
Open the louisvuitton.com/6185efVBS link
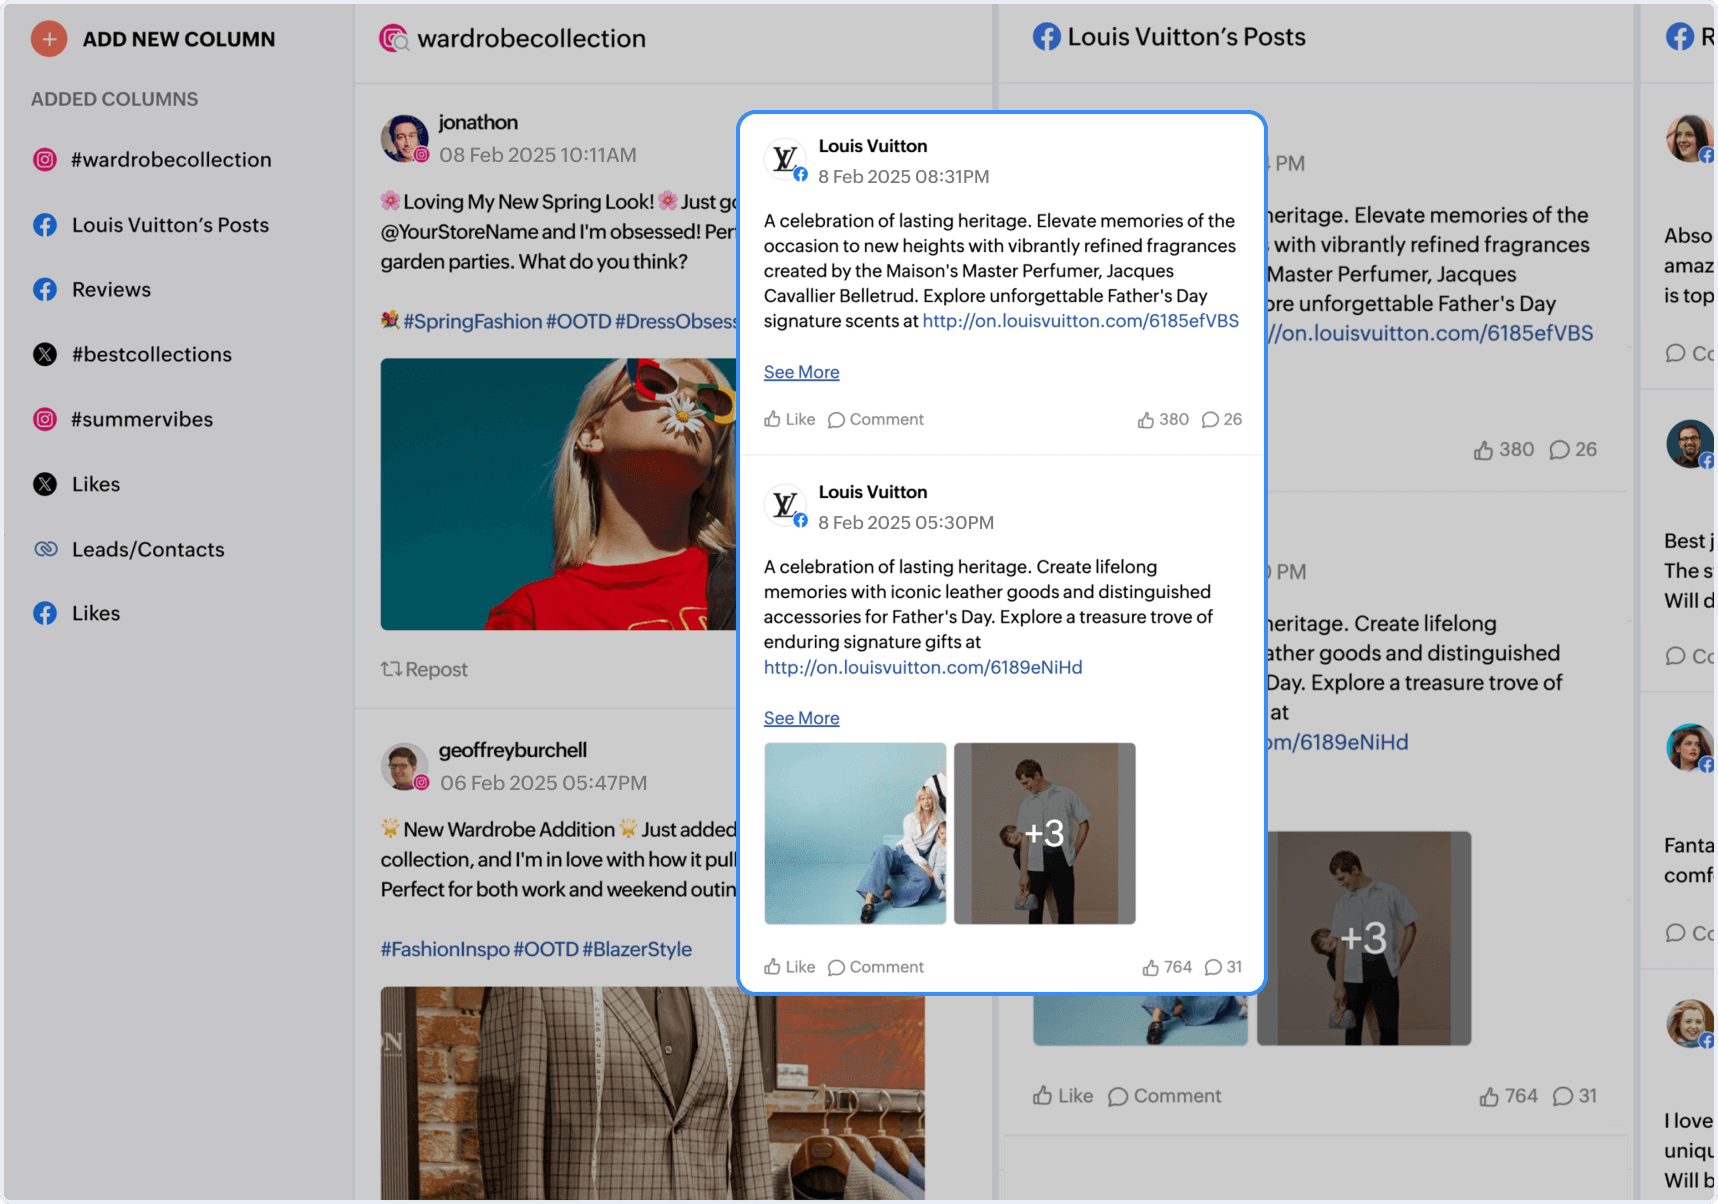tap(1080, 321)
